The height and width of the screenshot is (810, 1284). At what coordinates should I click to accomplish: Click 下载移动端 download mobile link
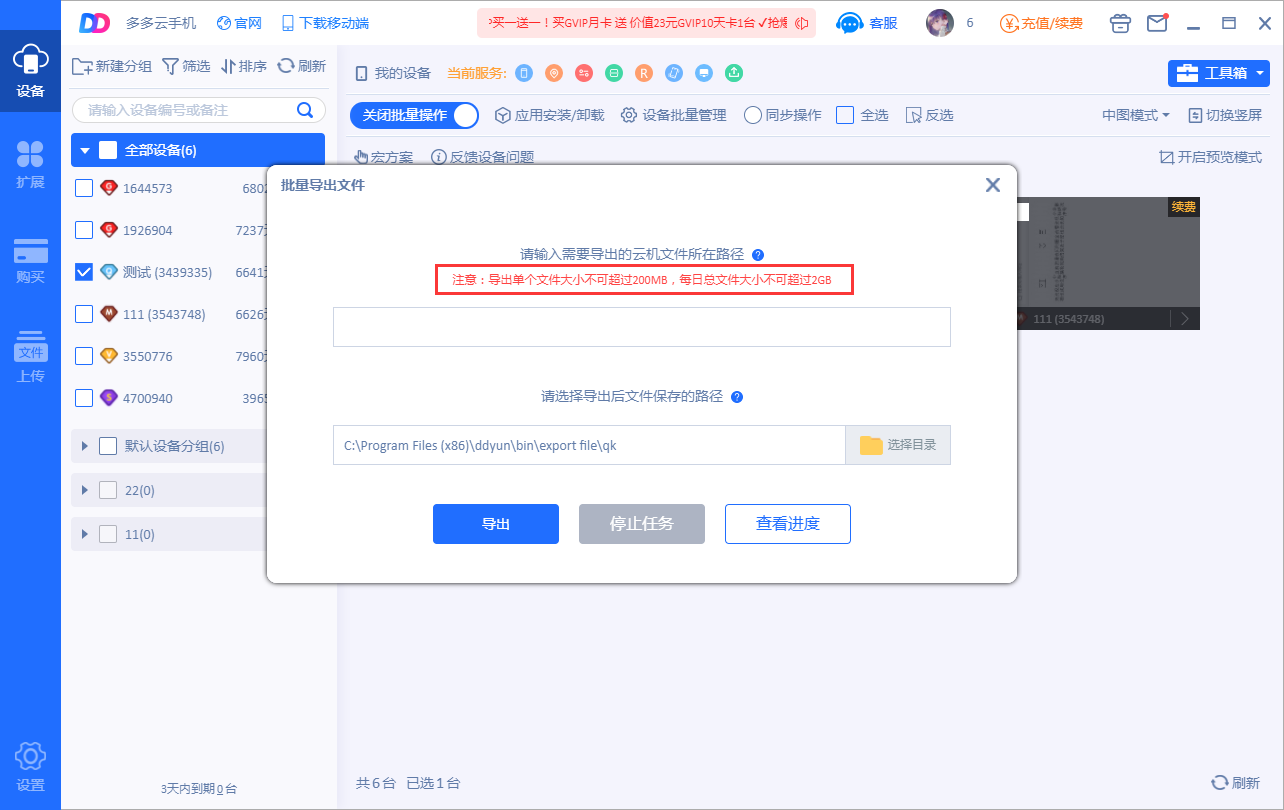click(325, 22)
